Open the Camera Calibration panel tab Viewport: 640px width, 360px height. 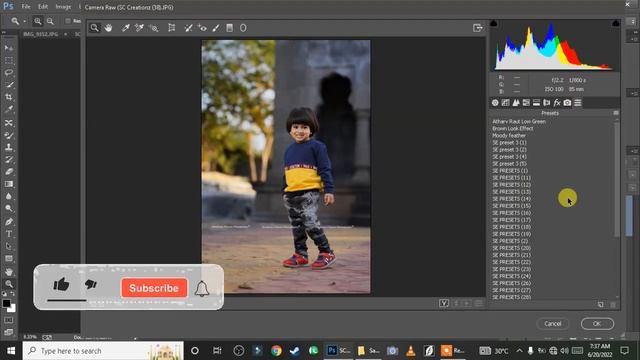click(x=567, y=103)
